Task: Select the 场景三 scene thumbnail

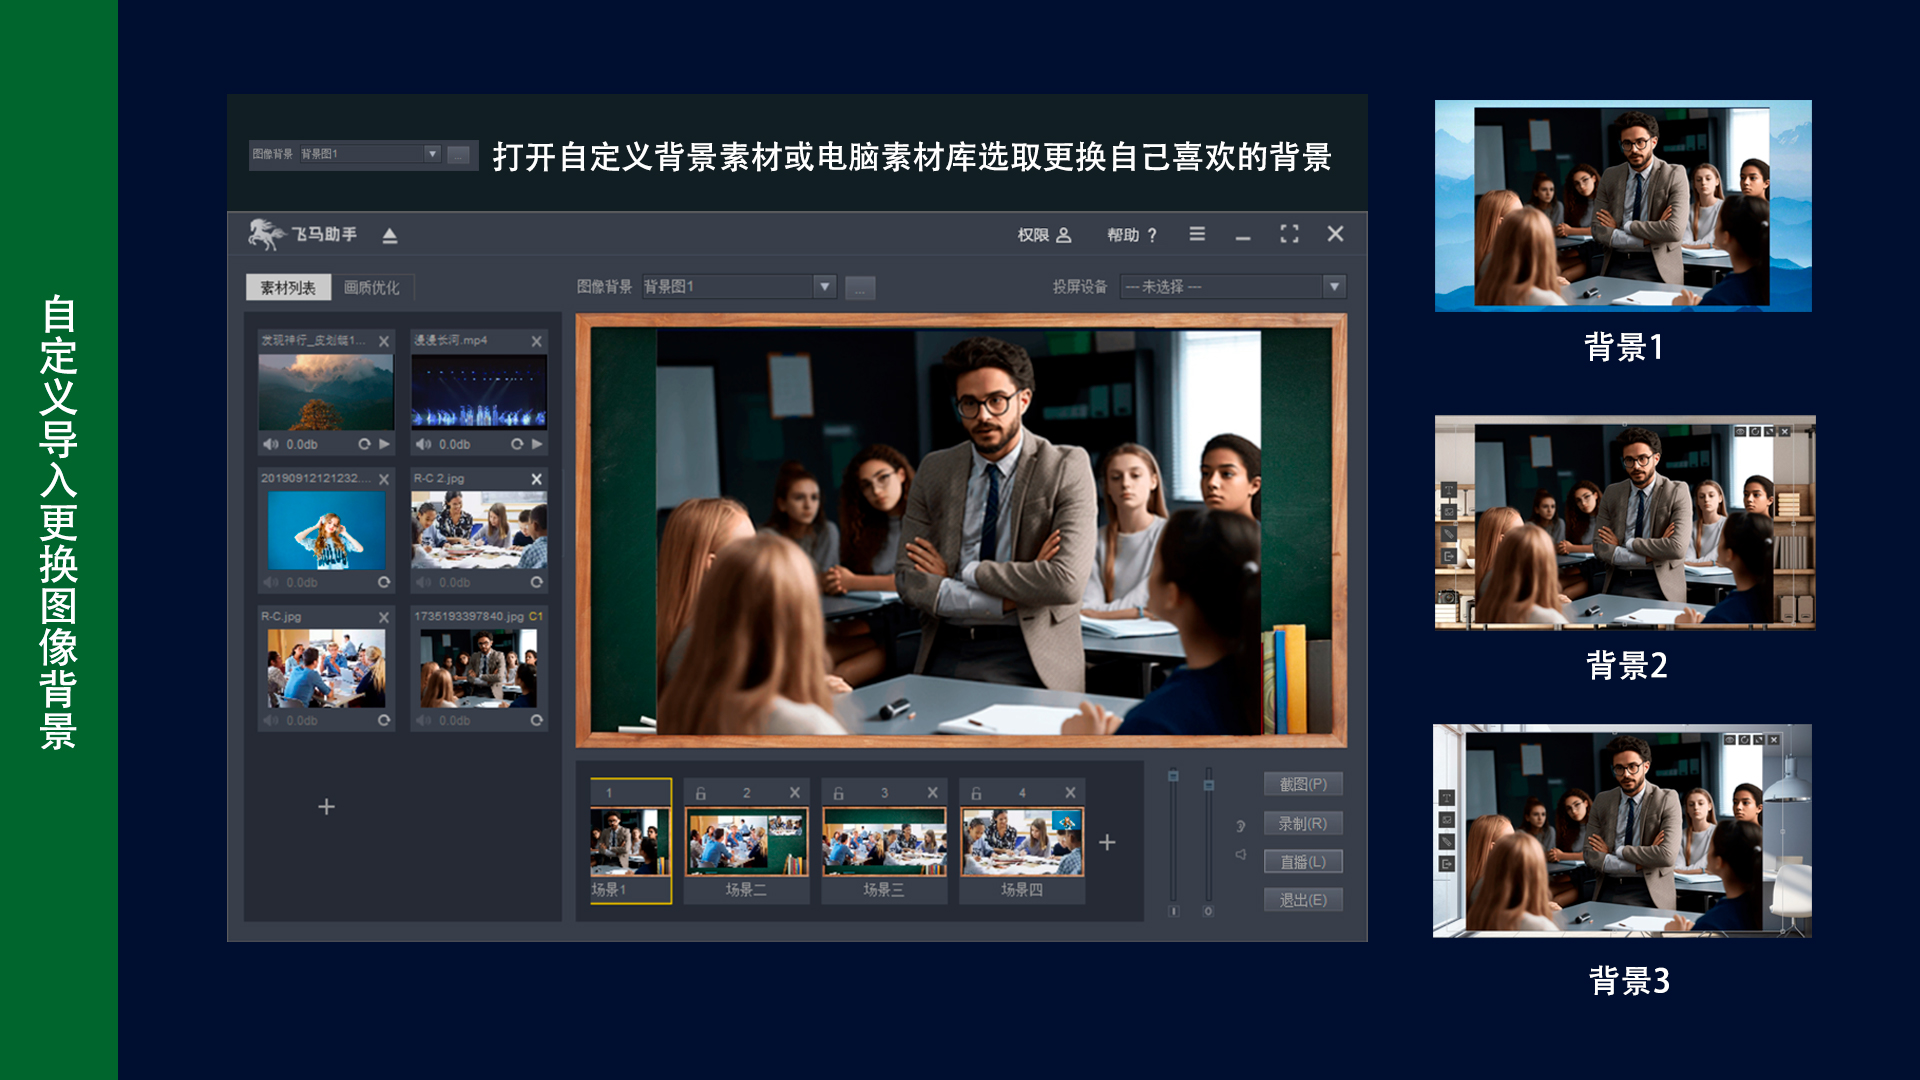Action: tap(884, 842)
